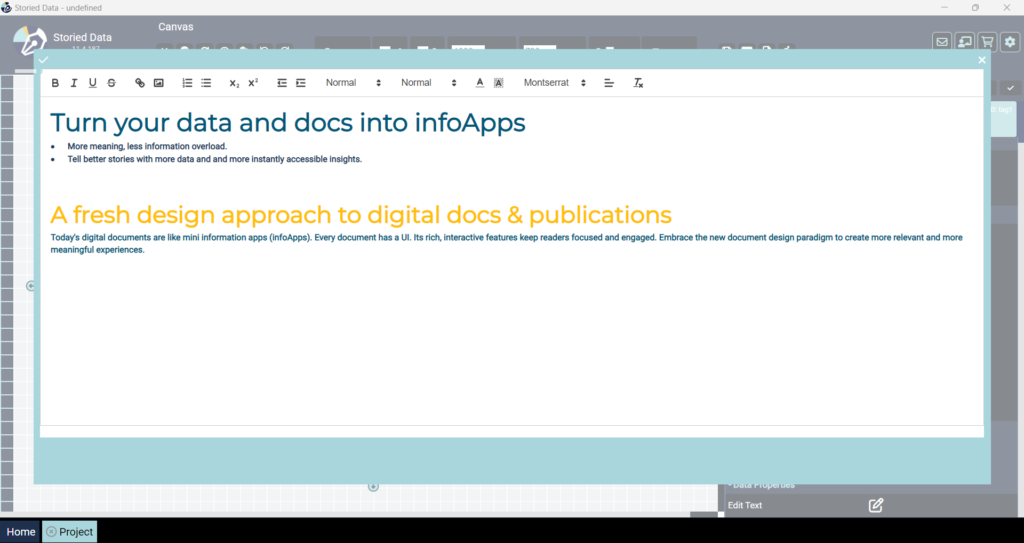The width and height of the screenshot is (1024, 543).
Task: Create a numbered ordered list
Action: point(187,83)
